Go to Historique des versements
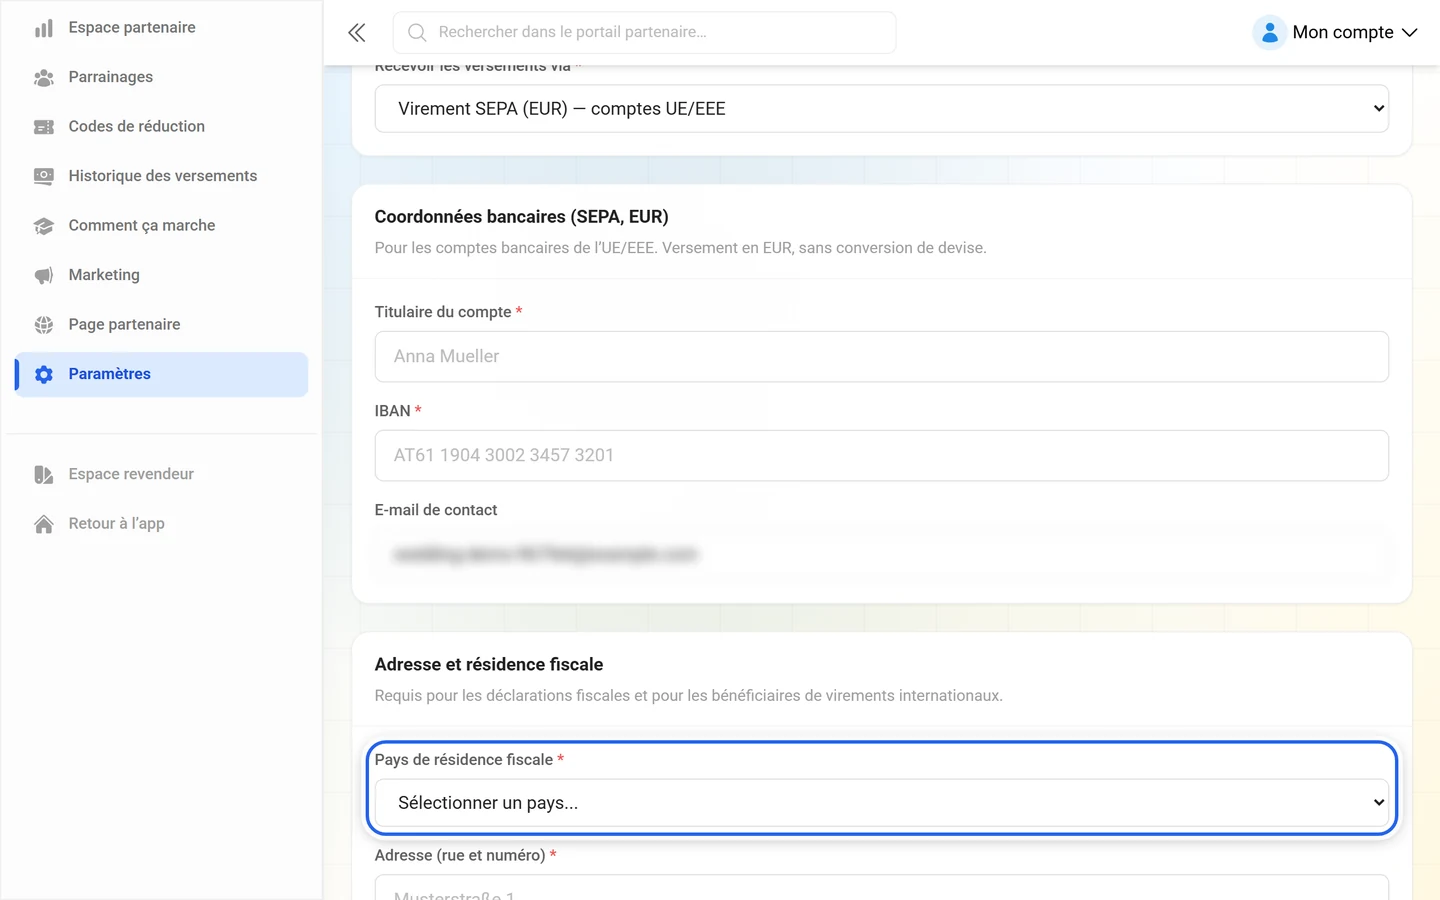 pyautogui.click(x=162, y=176)
